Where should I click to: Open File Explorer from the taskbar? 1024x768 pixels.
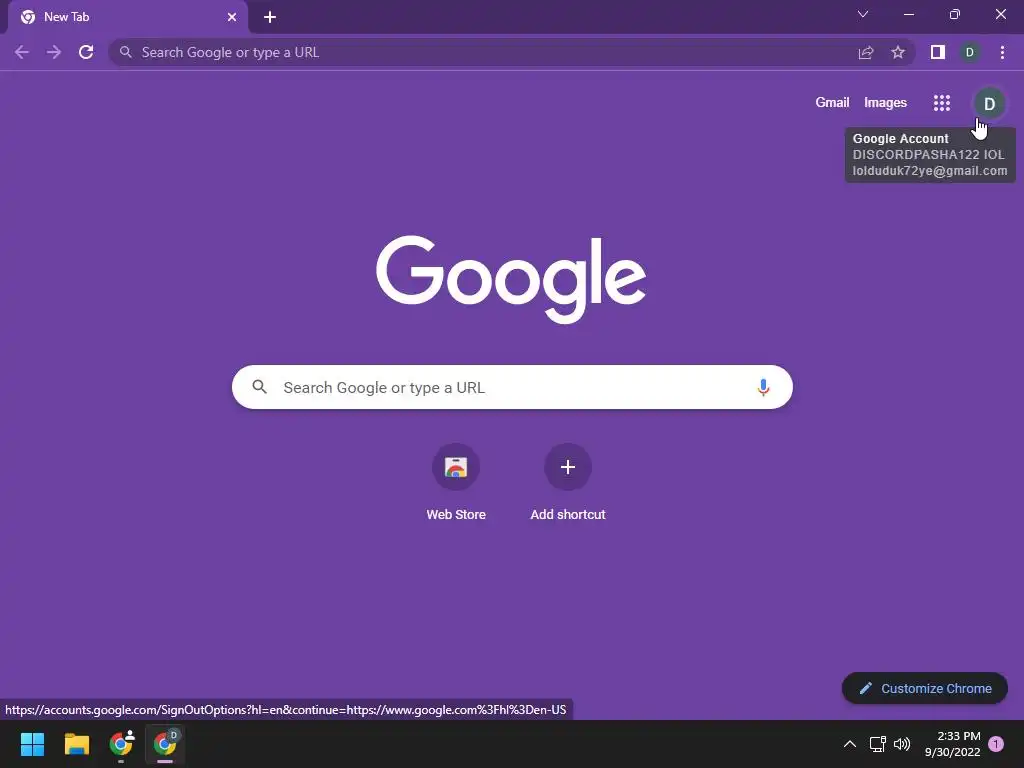coord(76,744)
